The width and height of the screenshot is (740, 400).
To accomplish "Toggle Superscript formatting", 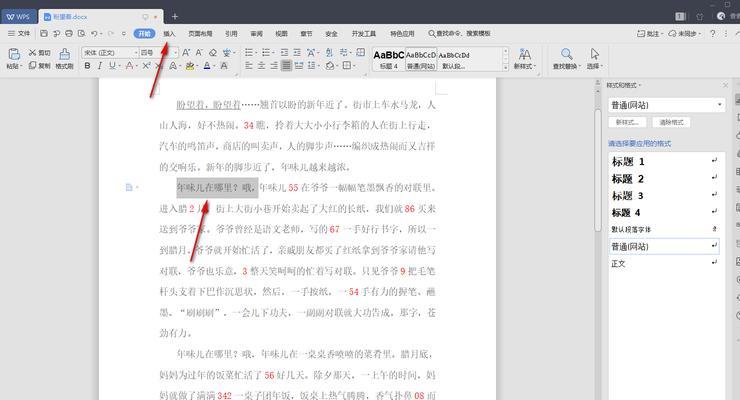I will (146, 66).
